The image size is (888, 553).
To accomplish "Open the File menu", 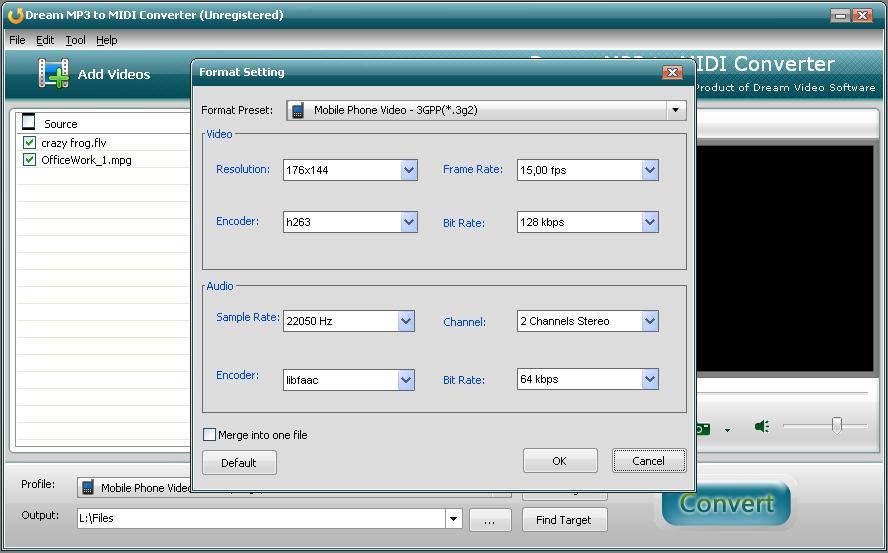I will click(x=17, y=40).
